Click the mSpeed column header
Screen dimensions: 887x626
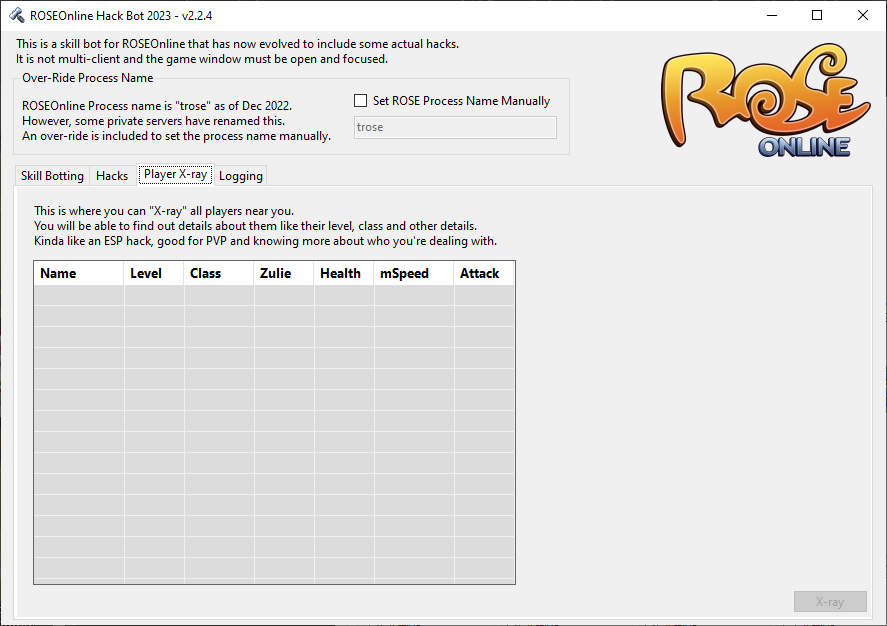414,273
